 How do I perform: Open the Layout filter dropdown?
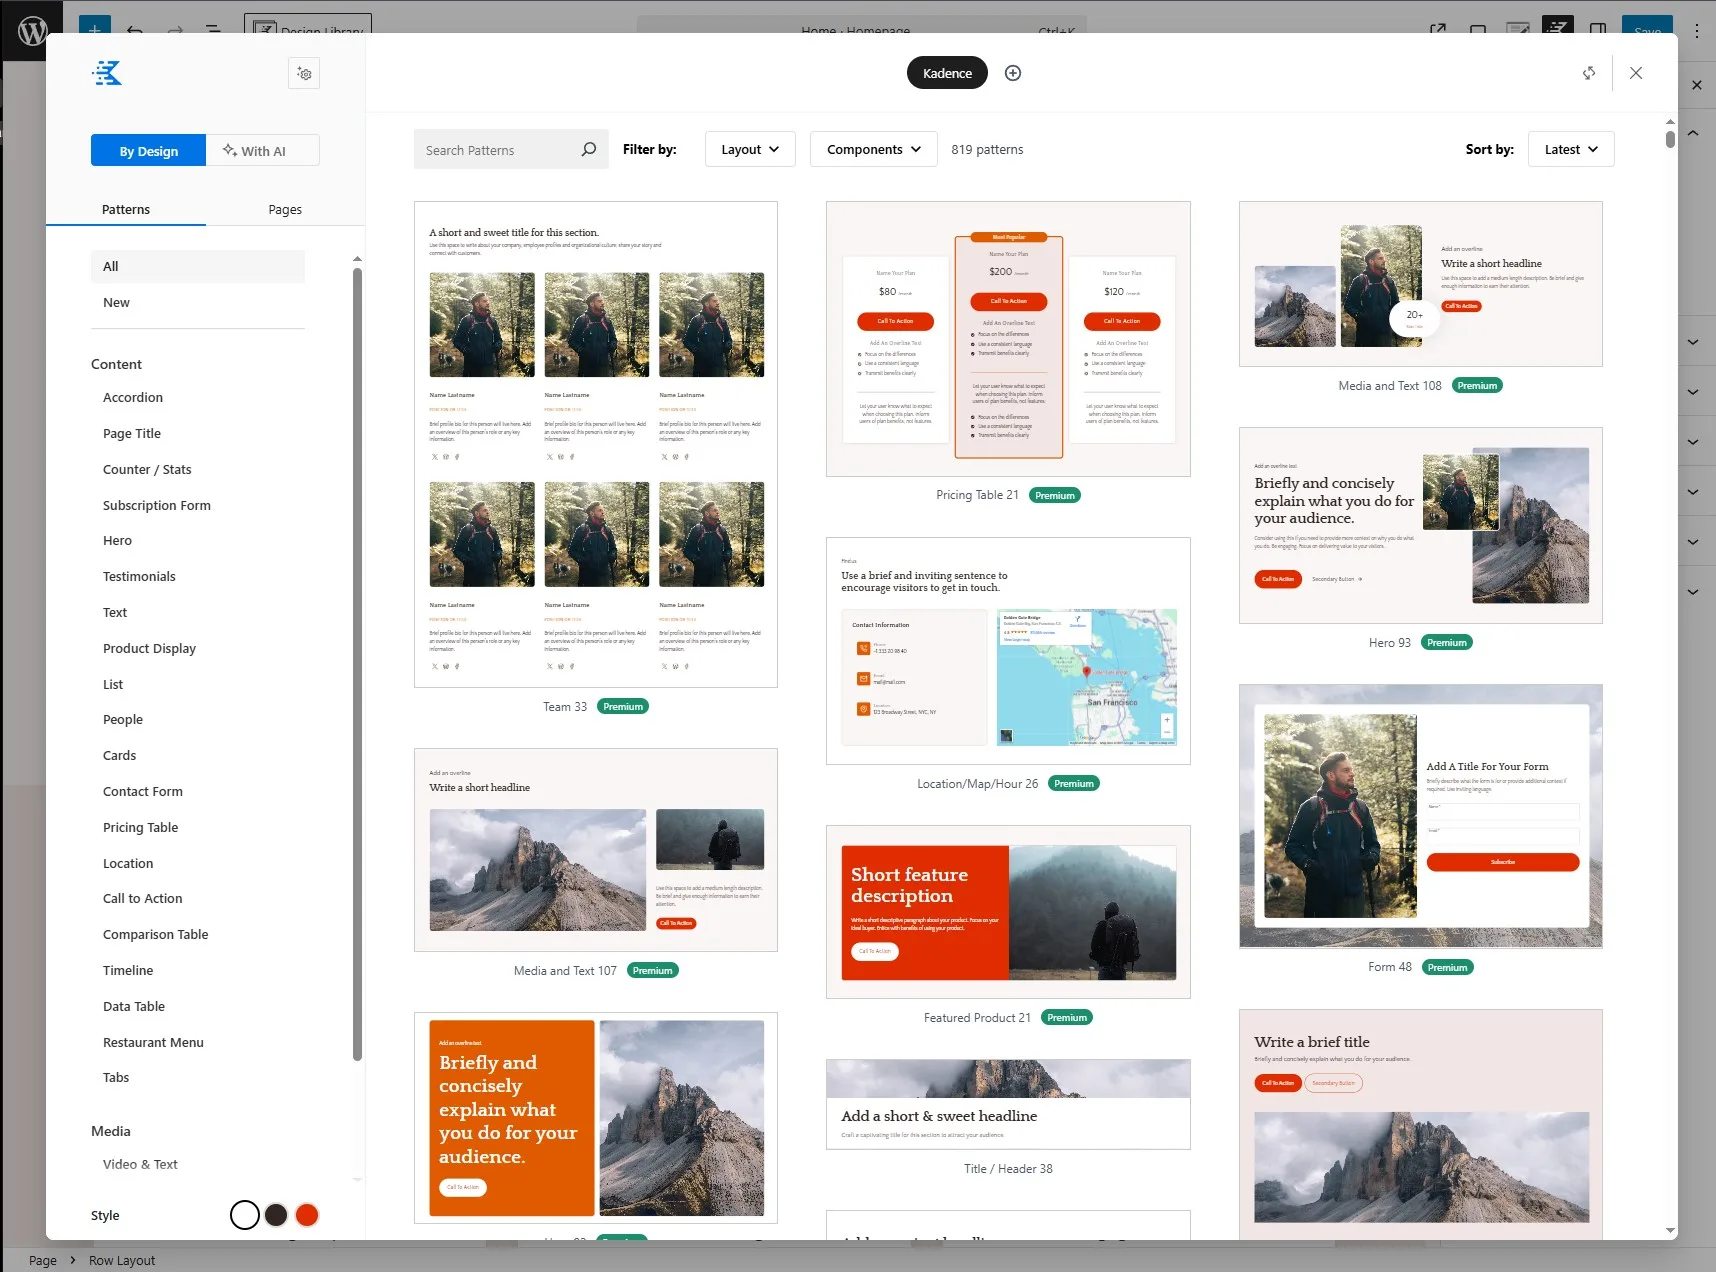point(750,149)
